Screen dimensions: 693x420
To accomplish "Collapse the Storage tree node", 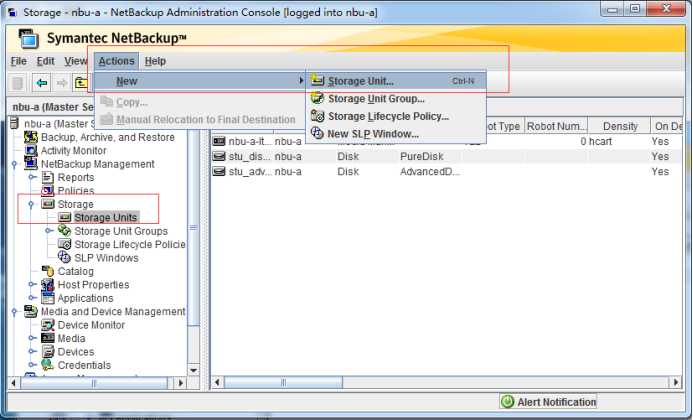I will (31, 204).
